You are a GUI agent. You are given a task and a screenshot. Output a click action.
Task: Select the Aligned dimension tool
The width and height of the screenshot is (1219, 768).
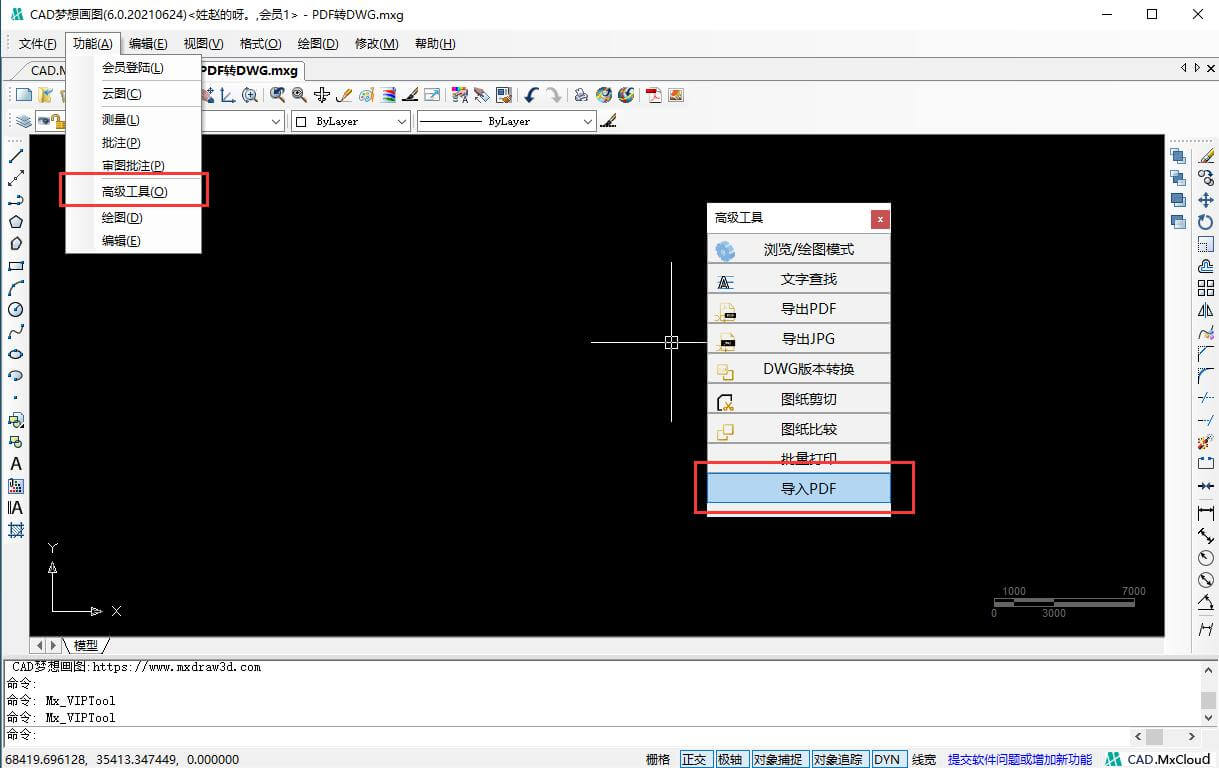[1206, 536]
